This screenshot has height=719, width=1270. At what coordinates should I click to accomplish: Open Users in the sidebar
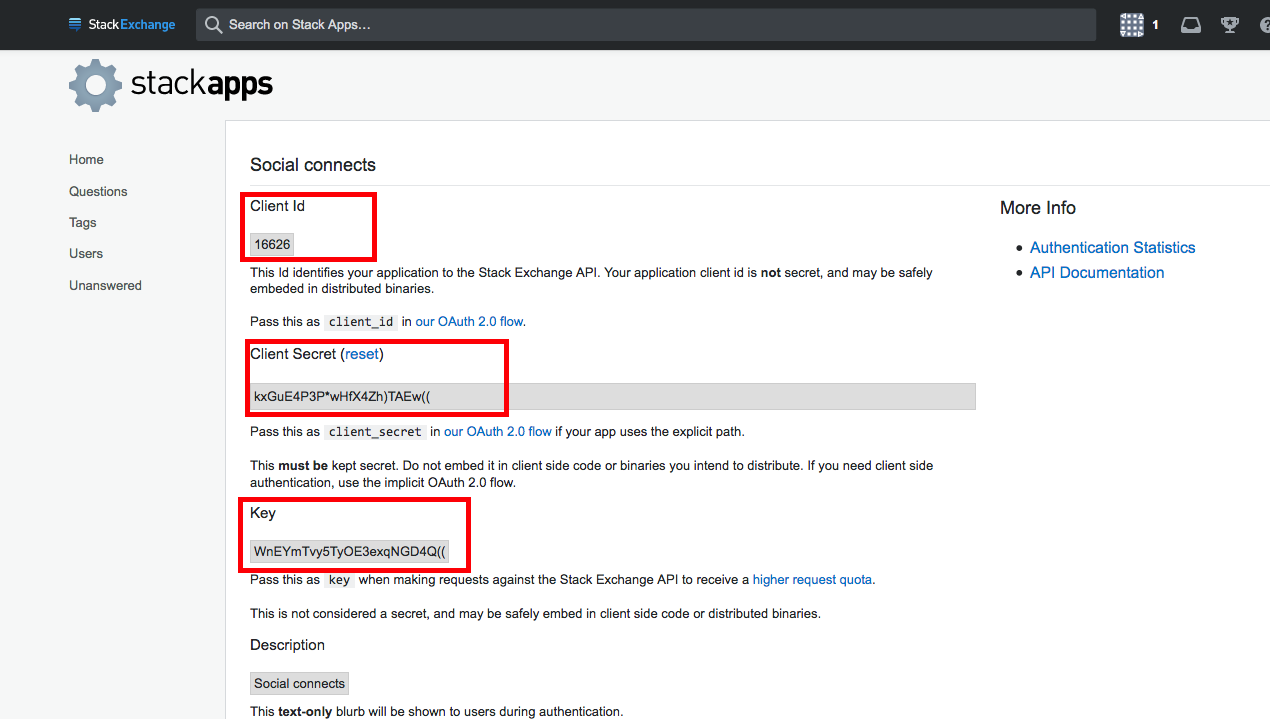coord(86,253)
